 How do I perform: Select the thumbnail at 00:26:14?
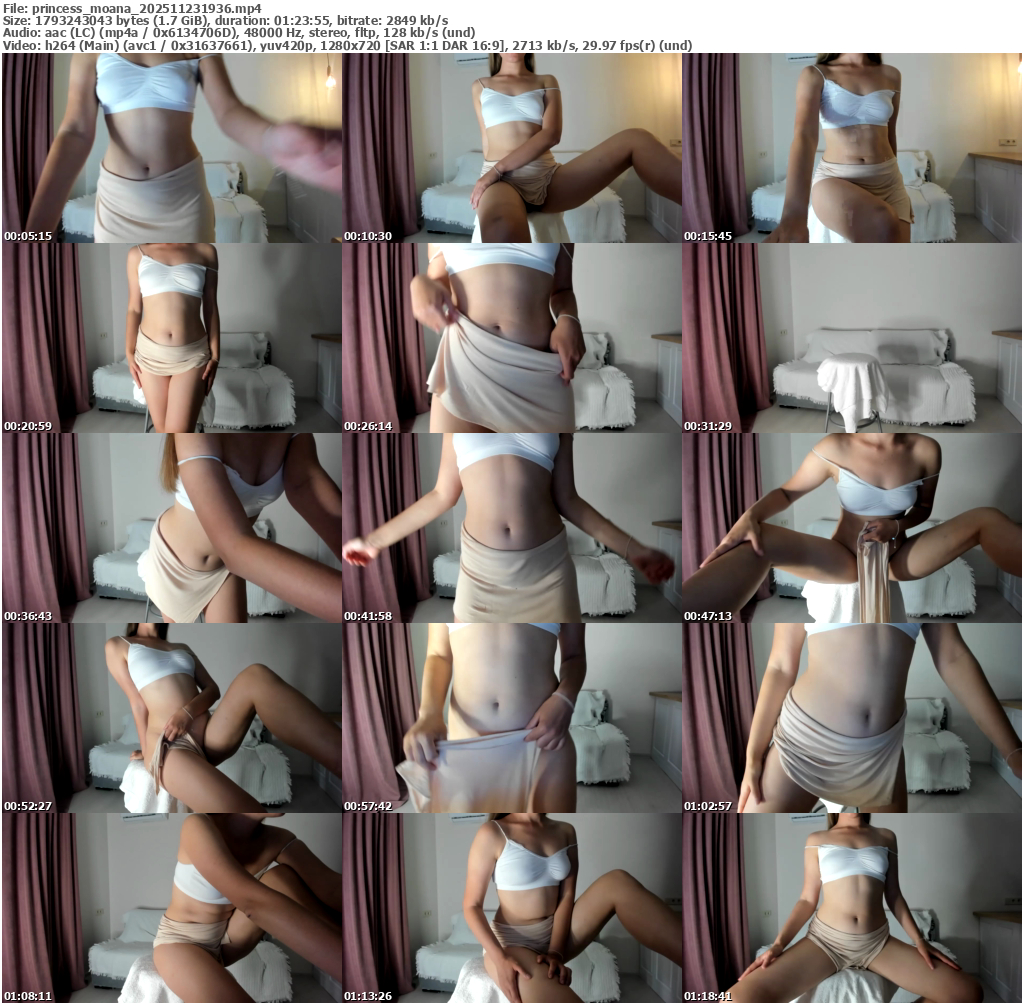[x=512, y=338]
